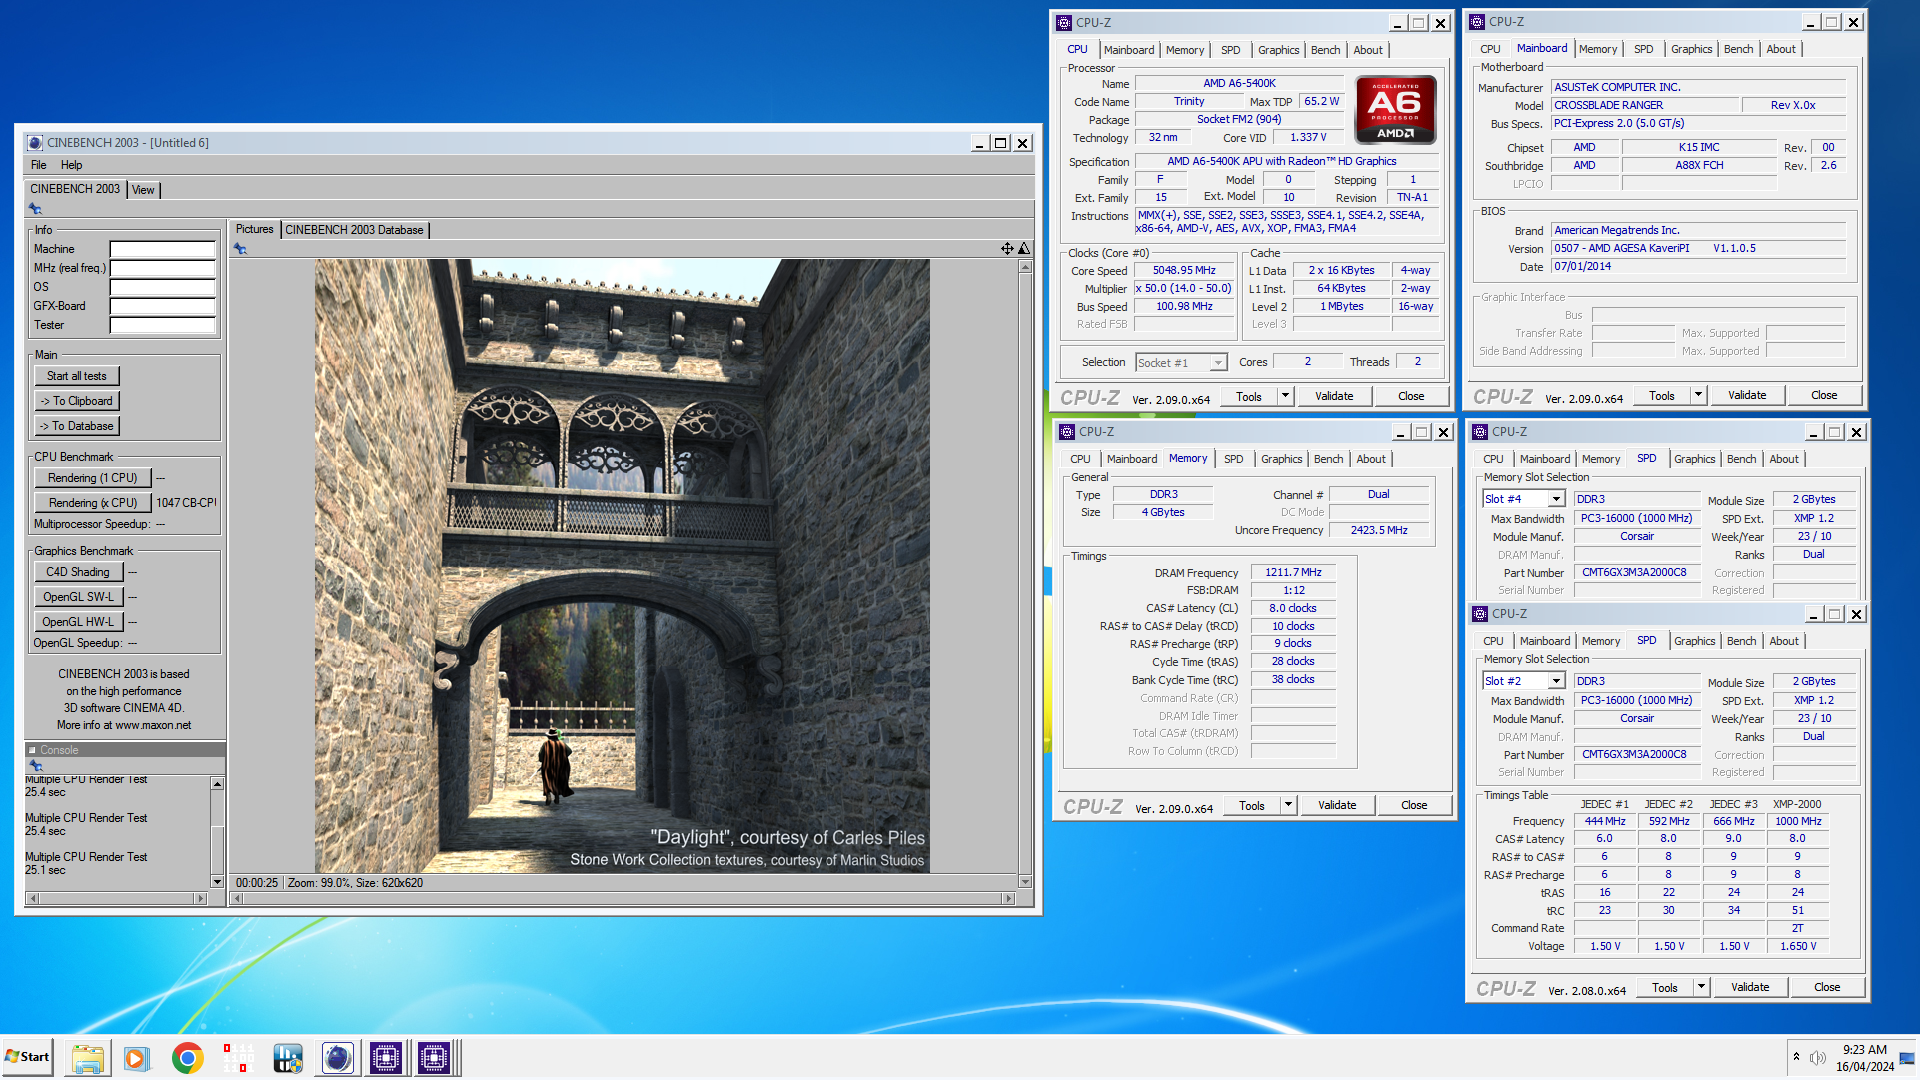Image resolution: width=1920 pixels, height=1080 pixels.
Task: Click Validate in CPU-Z Memory window
Action: click(x=1337, y=805)
